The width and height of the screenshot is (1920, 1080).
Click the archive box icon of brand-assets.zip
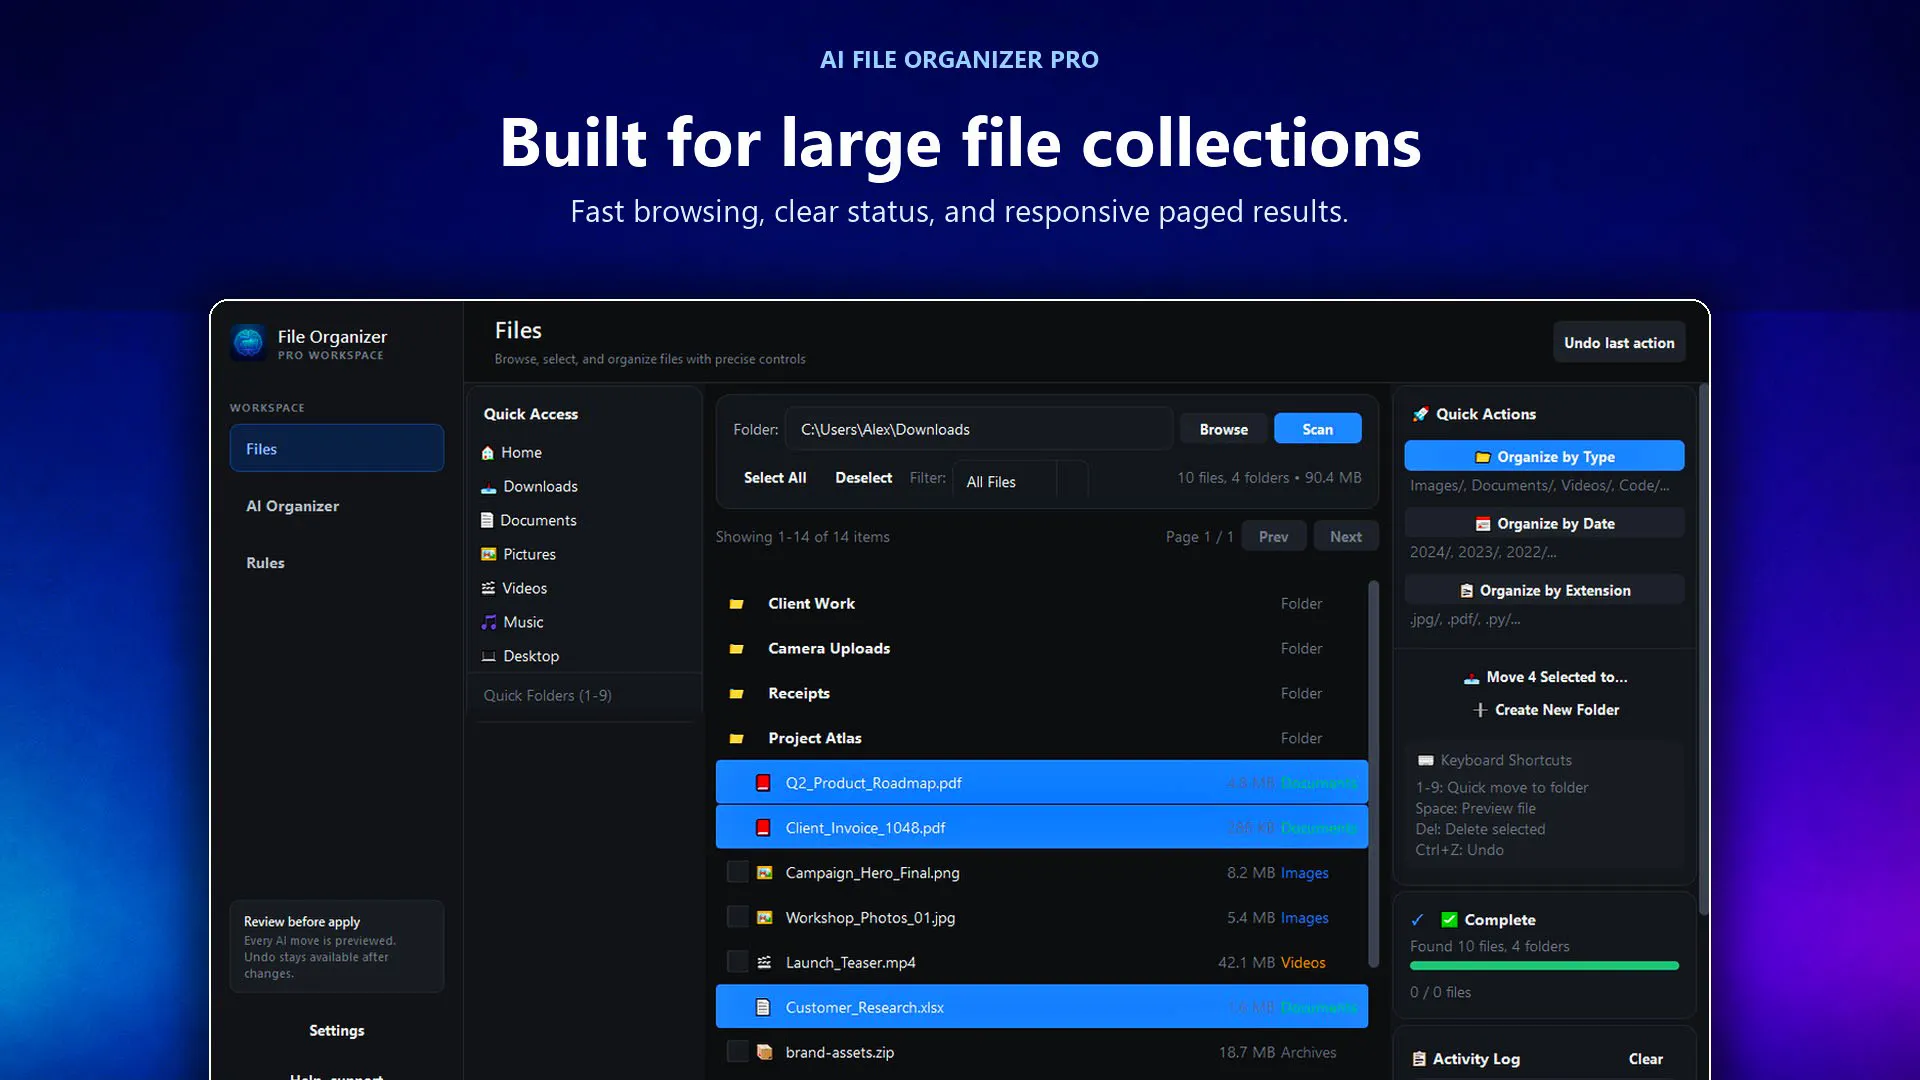coord(764,1052)
